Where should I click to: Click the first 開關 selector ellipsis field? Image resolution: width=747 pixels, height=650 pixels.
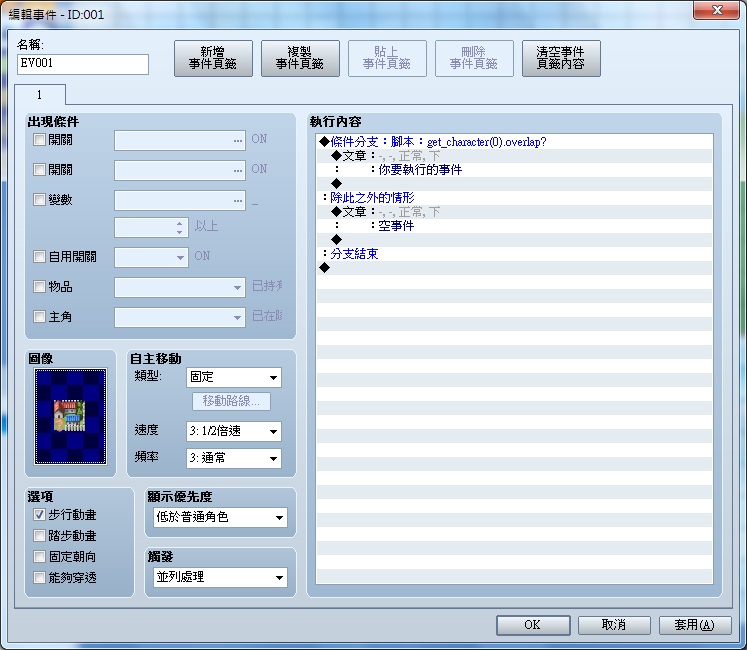point(180,141)
